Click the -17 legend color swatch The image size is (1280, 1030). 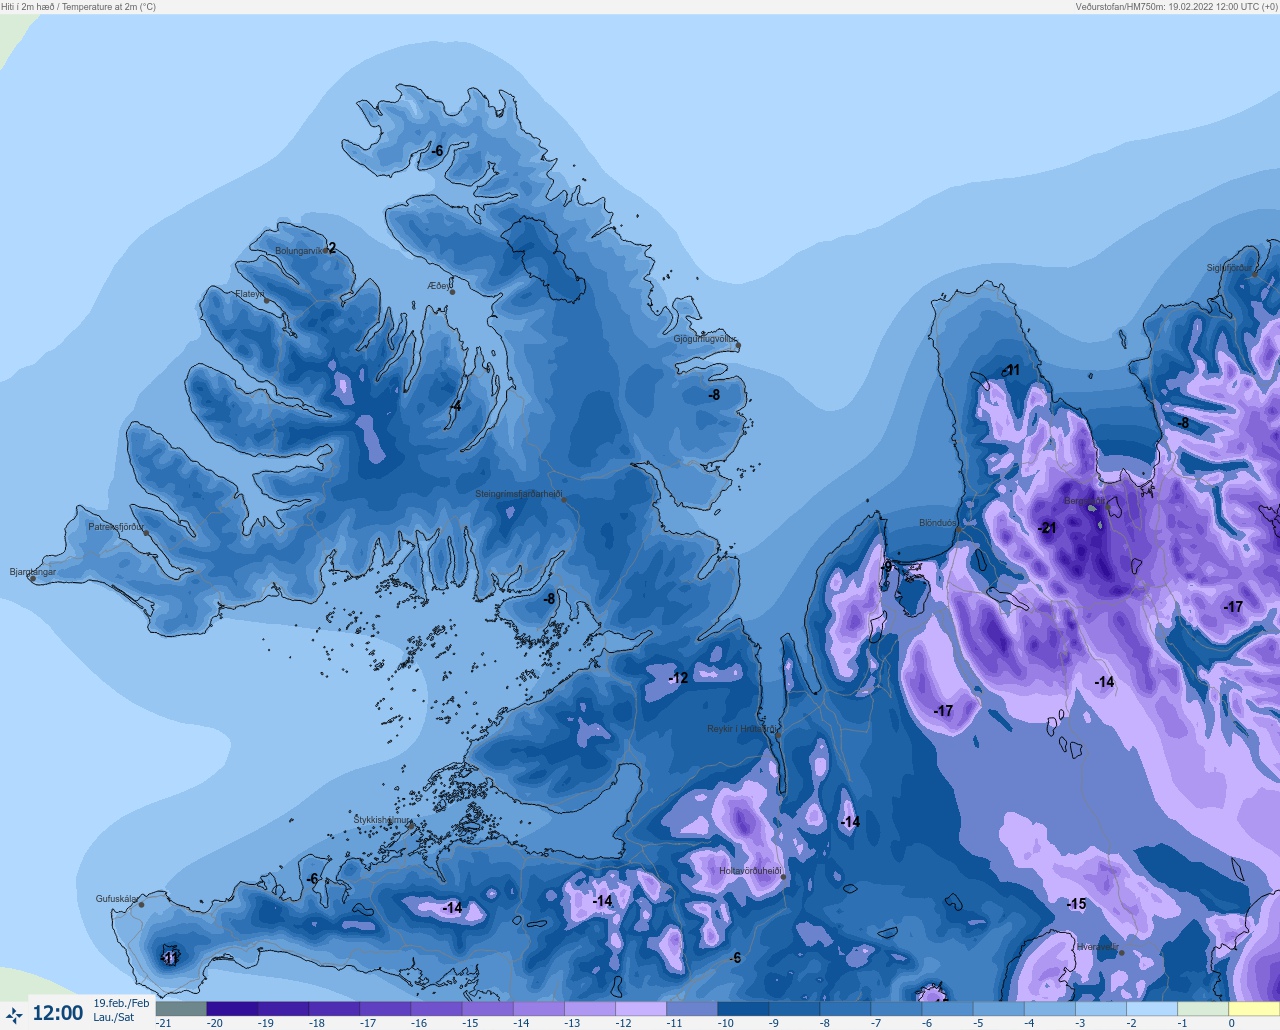pyautogui.click(x=385, y=1009)
